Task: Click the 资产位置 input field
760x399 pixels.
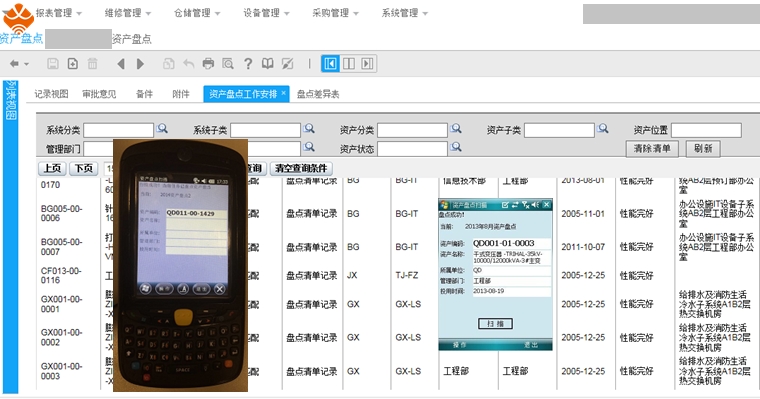Action: pos(706,130)
